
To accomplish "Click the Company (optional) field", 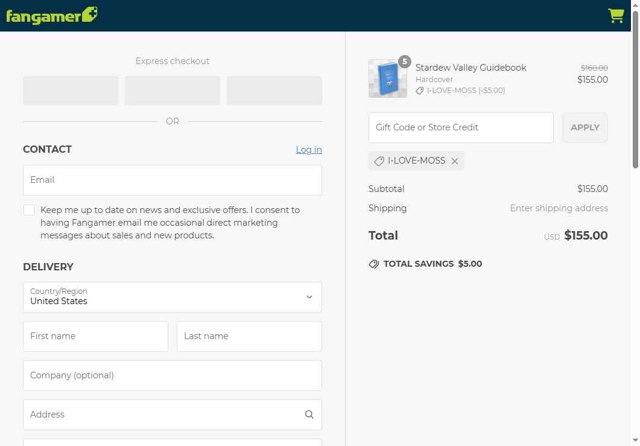I will click(172, 375).
